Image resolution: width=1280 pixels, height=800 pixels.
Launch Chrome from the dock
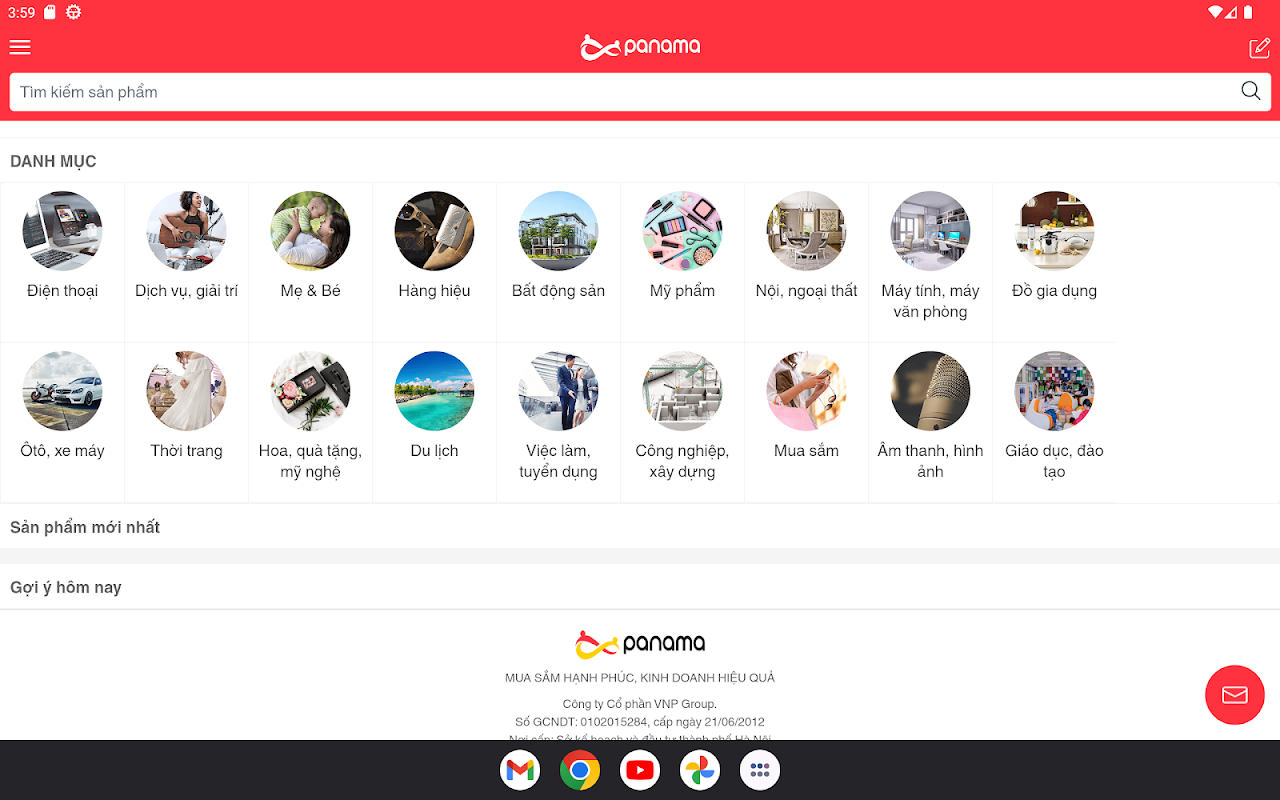[x=580, y=770]
